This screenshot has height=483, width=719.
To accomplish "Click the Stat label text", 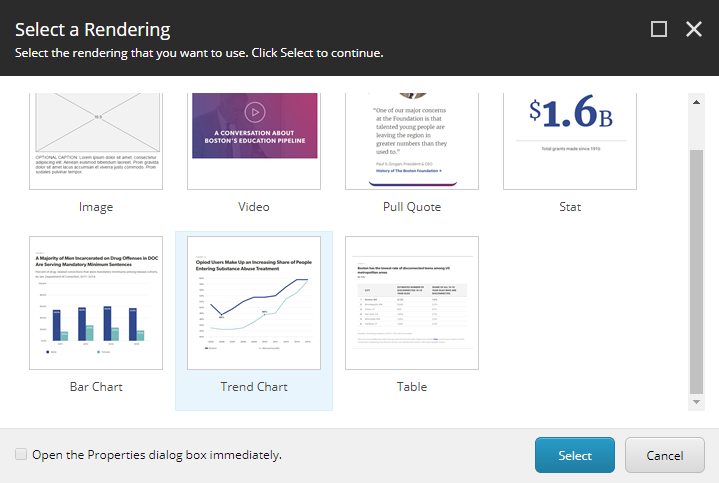I will click(x=570, y=207).
